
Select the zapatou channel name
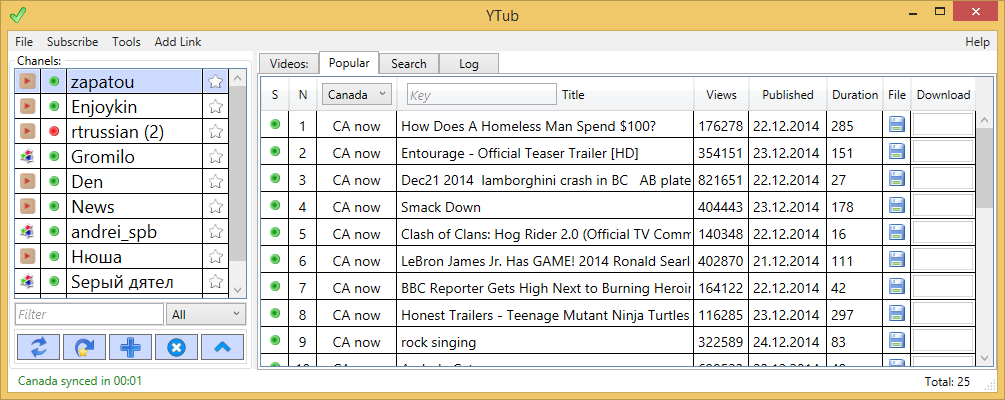[x=103, y=81]
